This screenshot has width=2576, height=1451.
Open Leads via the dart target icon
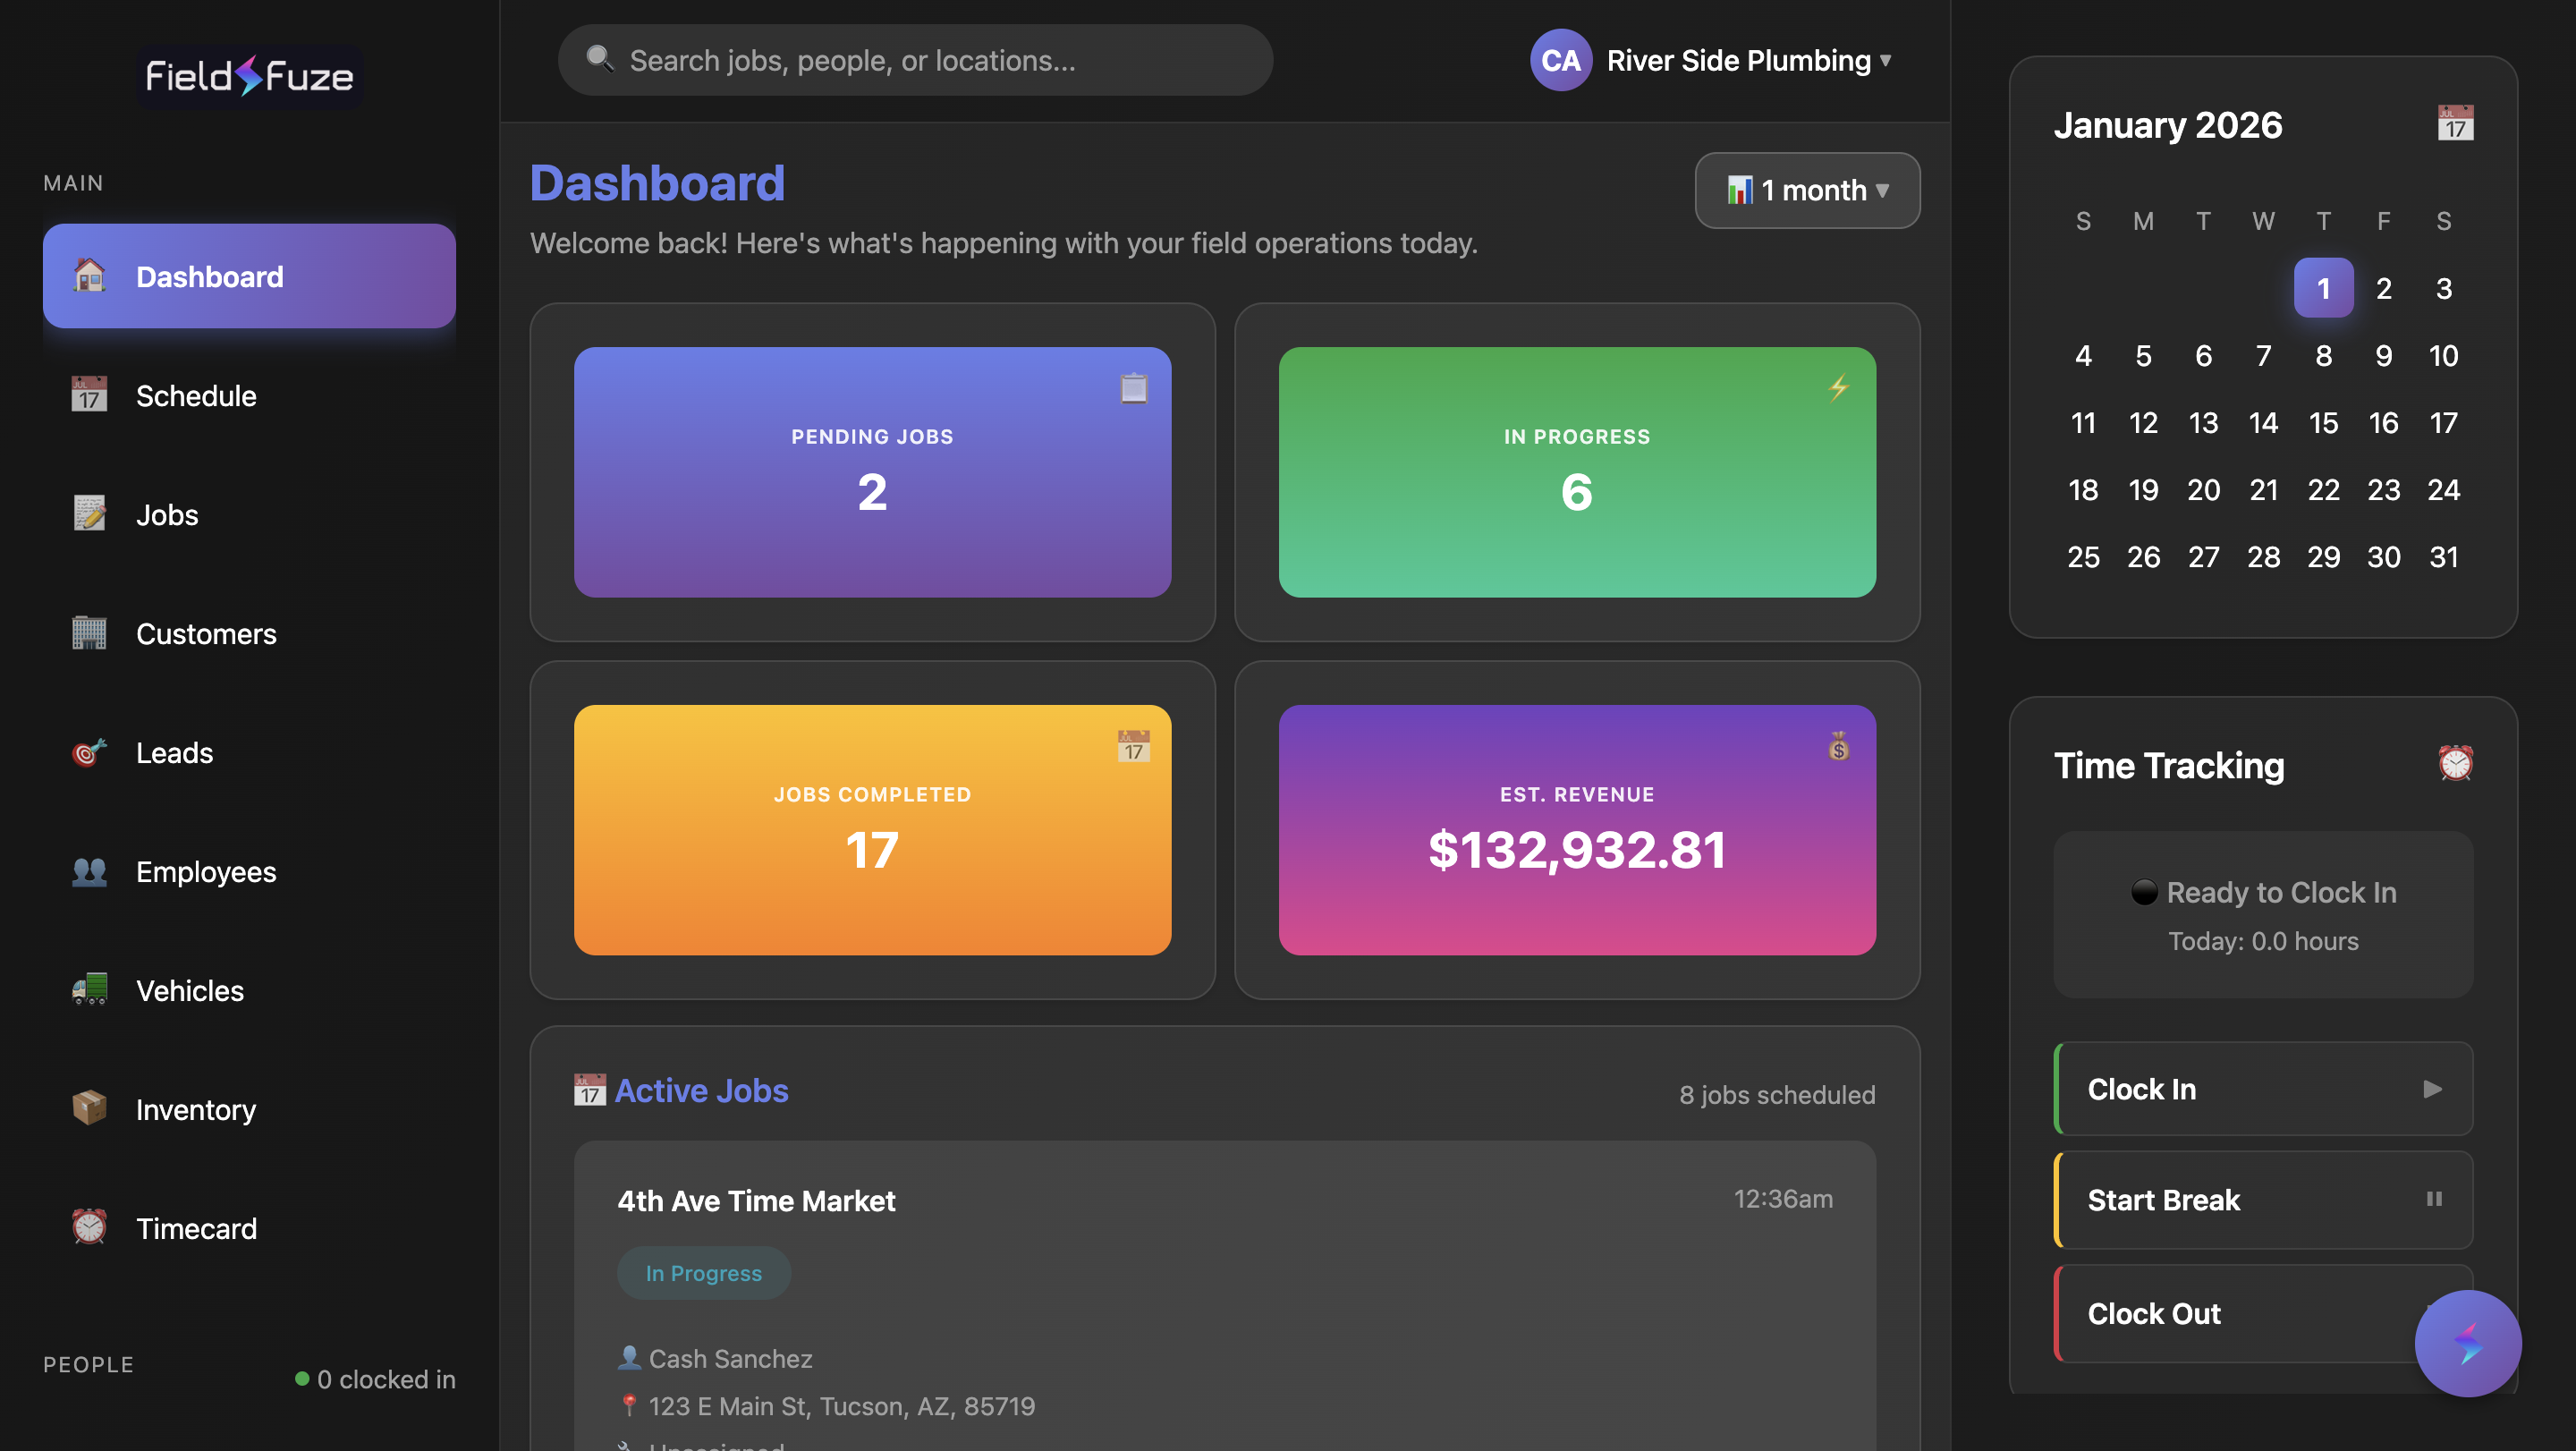pos(90,752)
